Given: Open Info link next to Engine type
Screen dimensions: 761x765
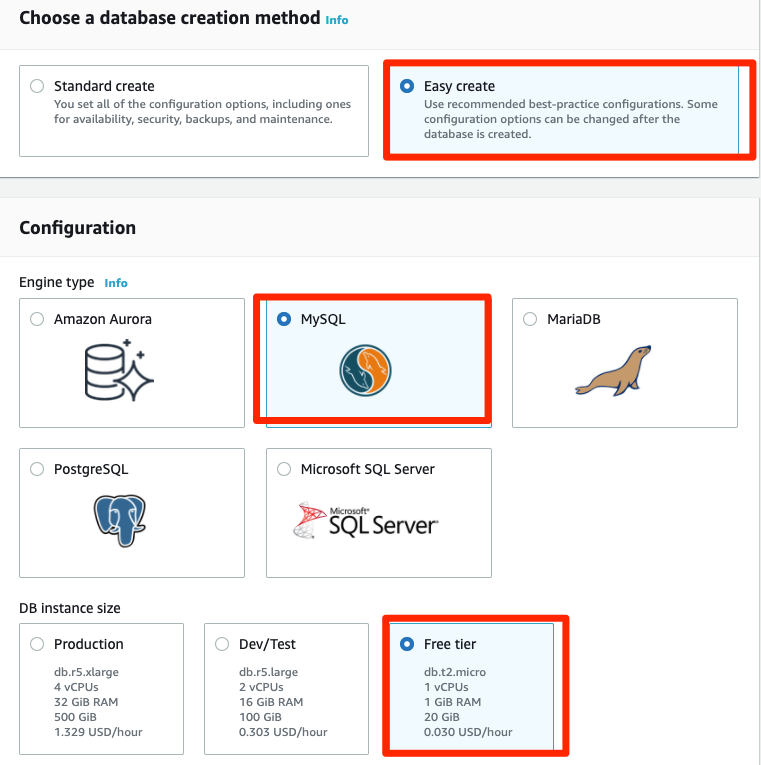Looking at the screenshot, I should pos(116,283).
